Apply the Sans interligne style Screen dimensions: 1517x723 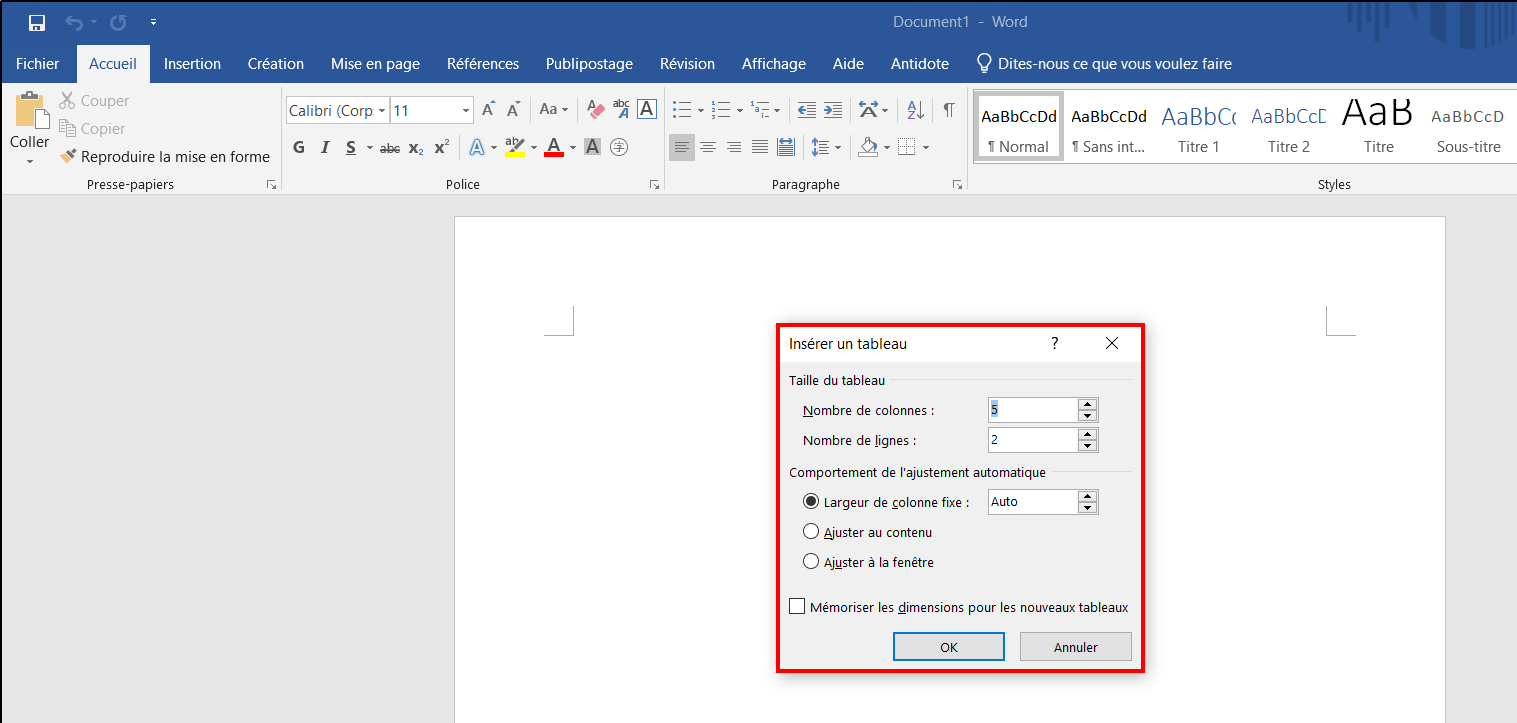tap(1109, 126)
